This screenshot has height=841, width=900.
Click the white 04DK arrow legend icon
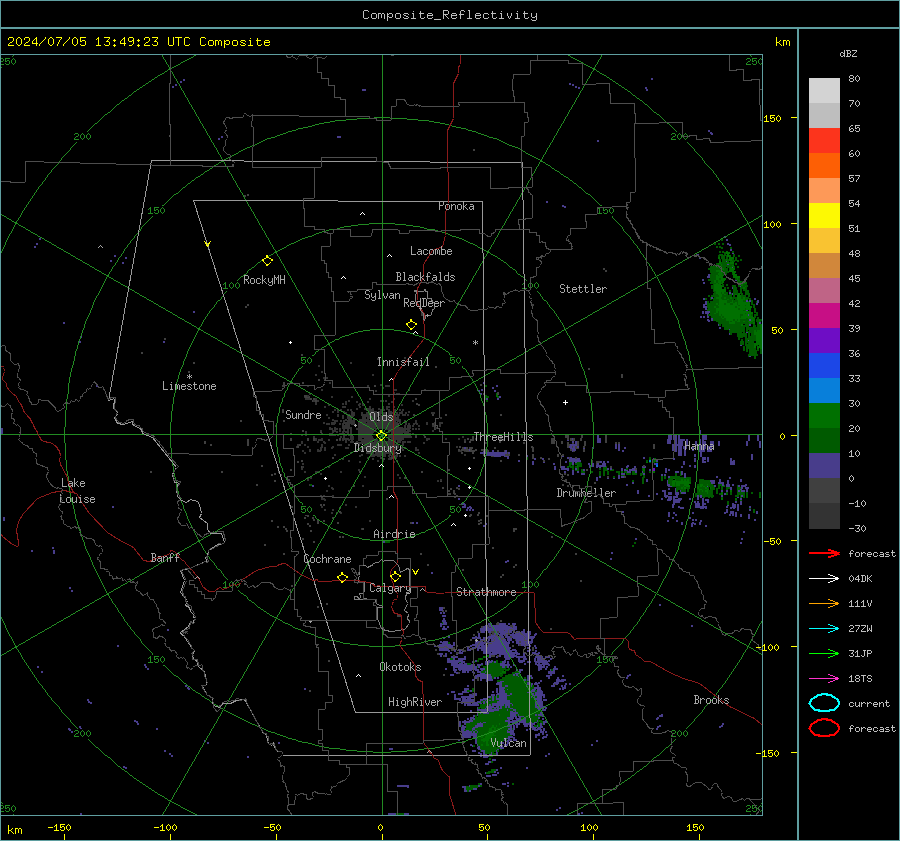(824, 579)
